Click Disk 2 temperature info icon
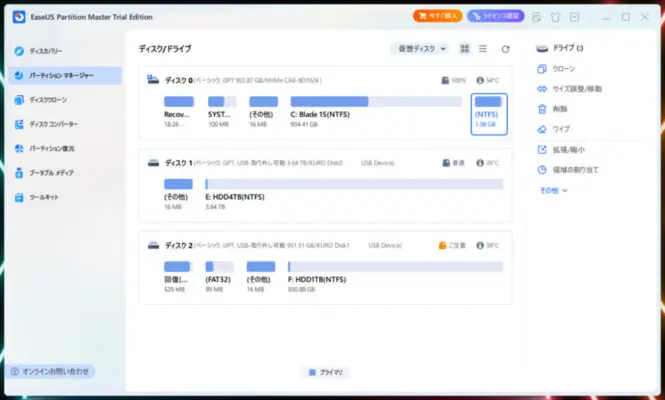 (x=480, y=245)
